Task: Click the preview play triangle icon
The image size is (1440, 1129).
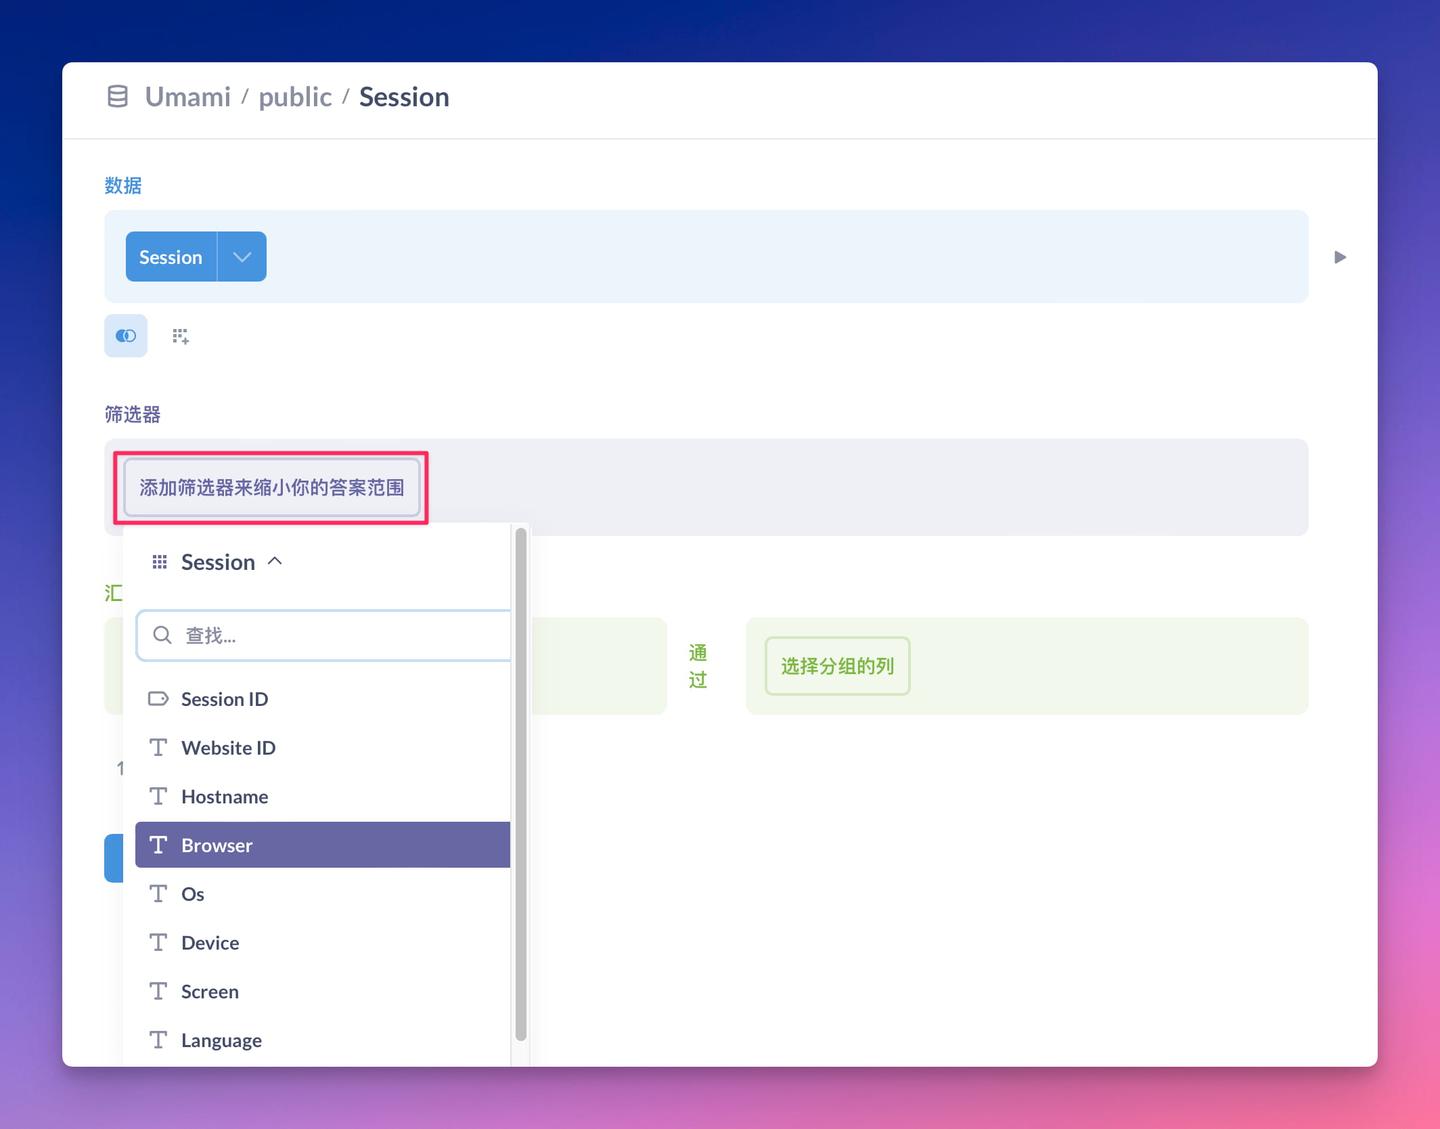Action: click(x=1340, y=257)
